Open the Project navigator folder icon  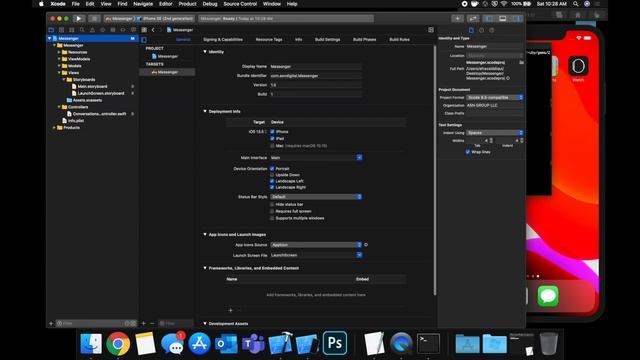(51, 30)
